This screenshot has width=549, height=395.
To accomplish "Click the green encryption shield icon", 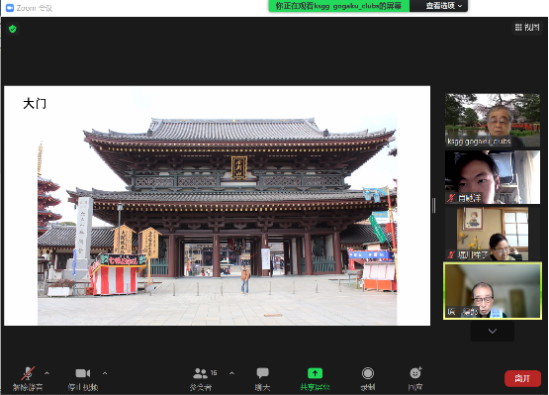I will pyautogui.click(x=13, y=29).
